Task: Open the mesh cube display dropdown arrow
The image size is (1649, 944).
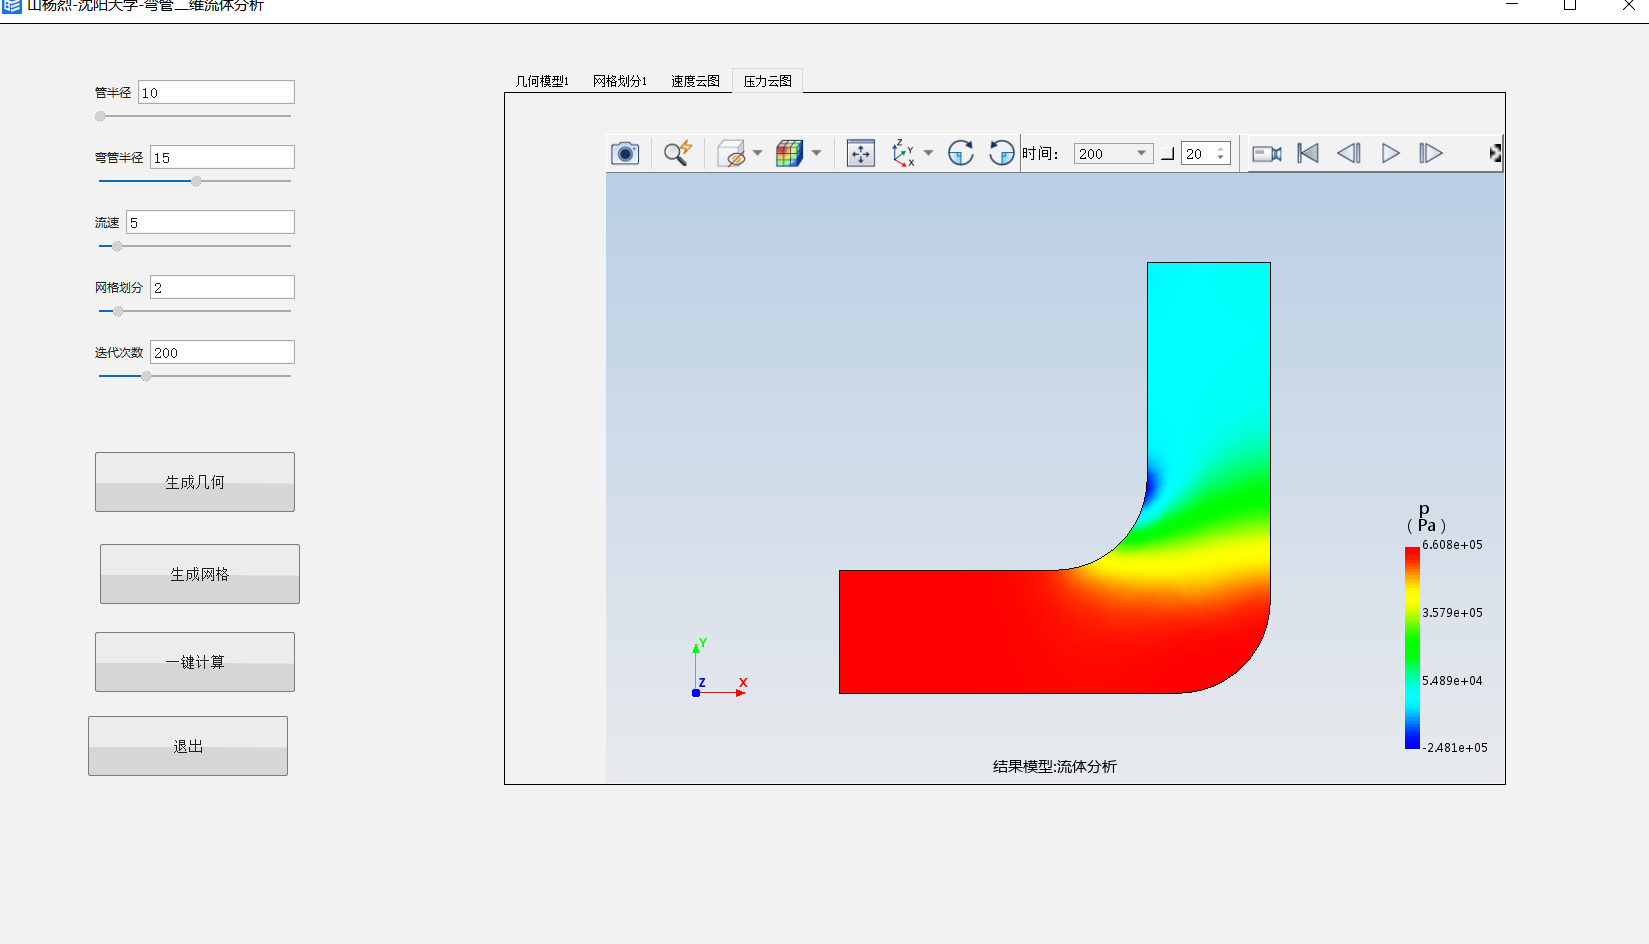Action: point(816,153)
